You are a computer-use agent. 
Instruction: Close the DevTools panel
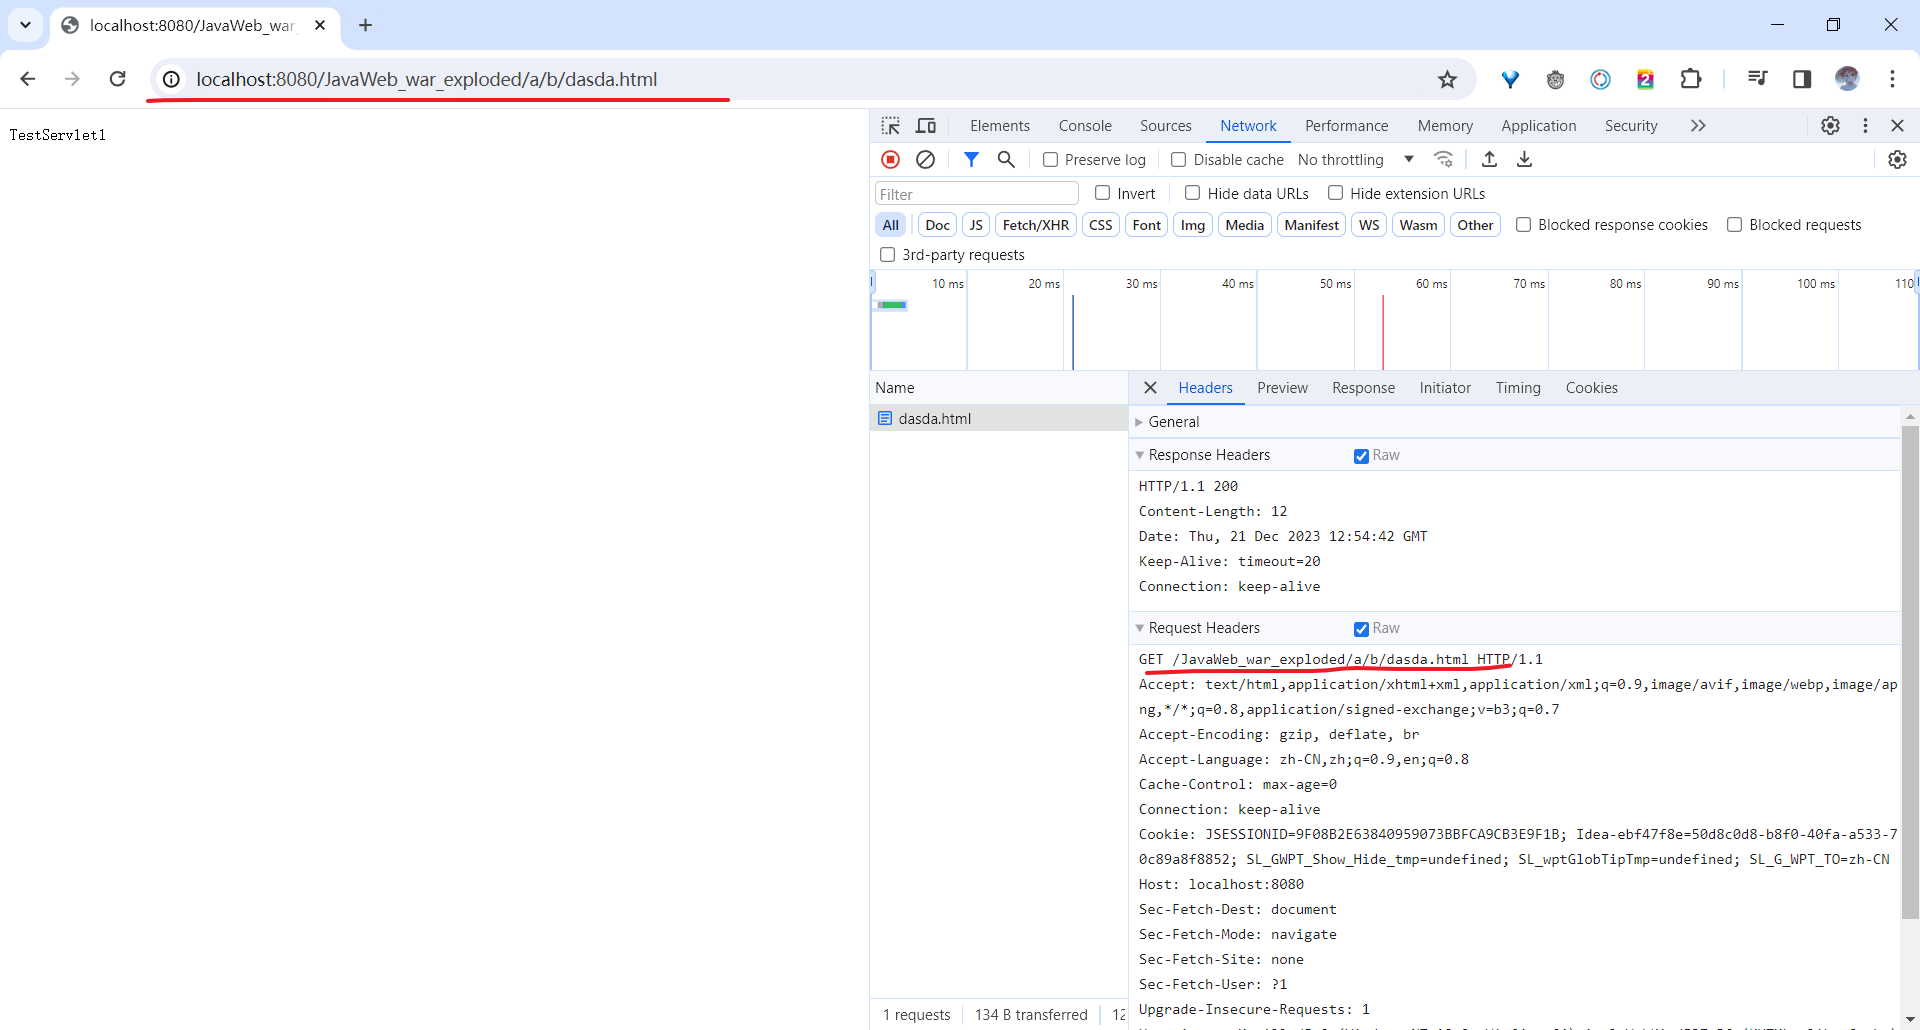1897,126
